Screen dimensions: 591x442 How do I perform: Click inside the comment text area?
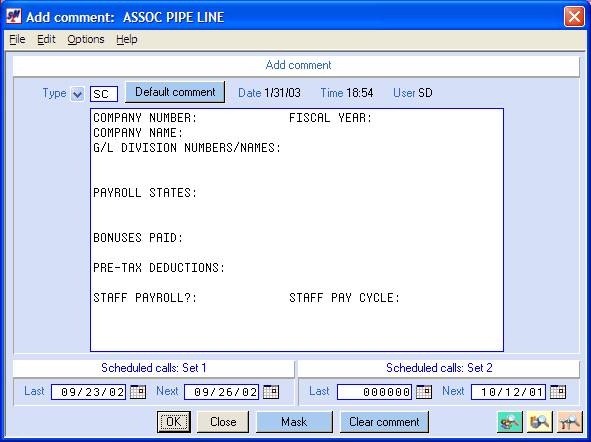297,230
